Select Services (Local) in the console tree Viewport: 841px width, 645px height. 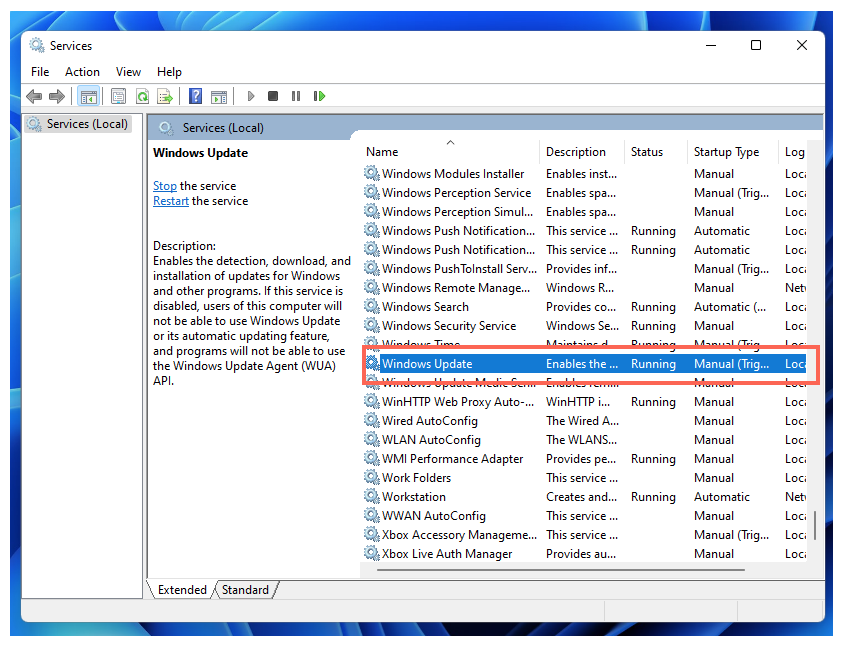(x=78, y=124)
